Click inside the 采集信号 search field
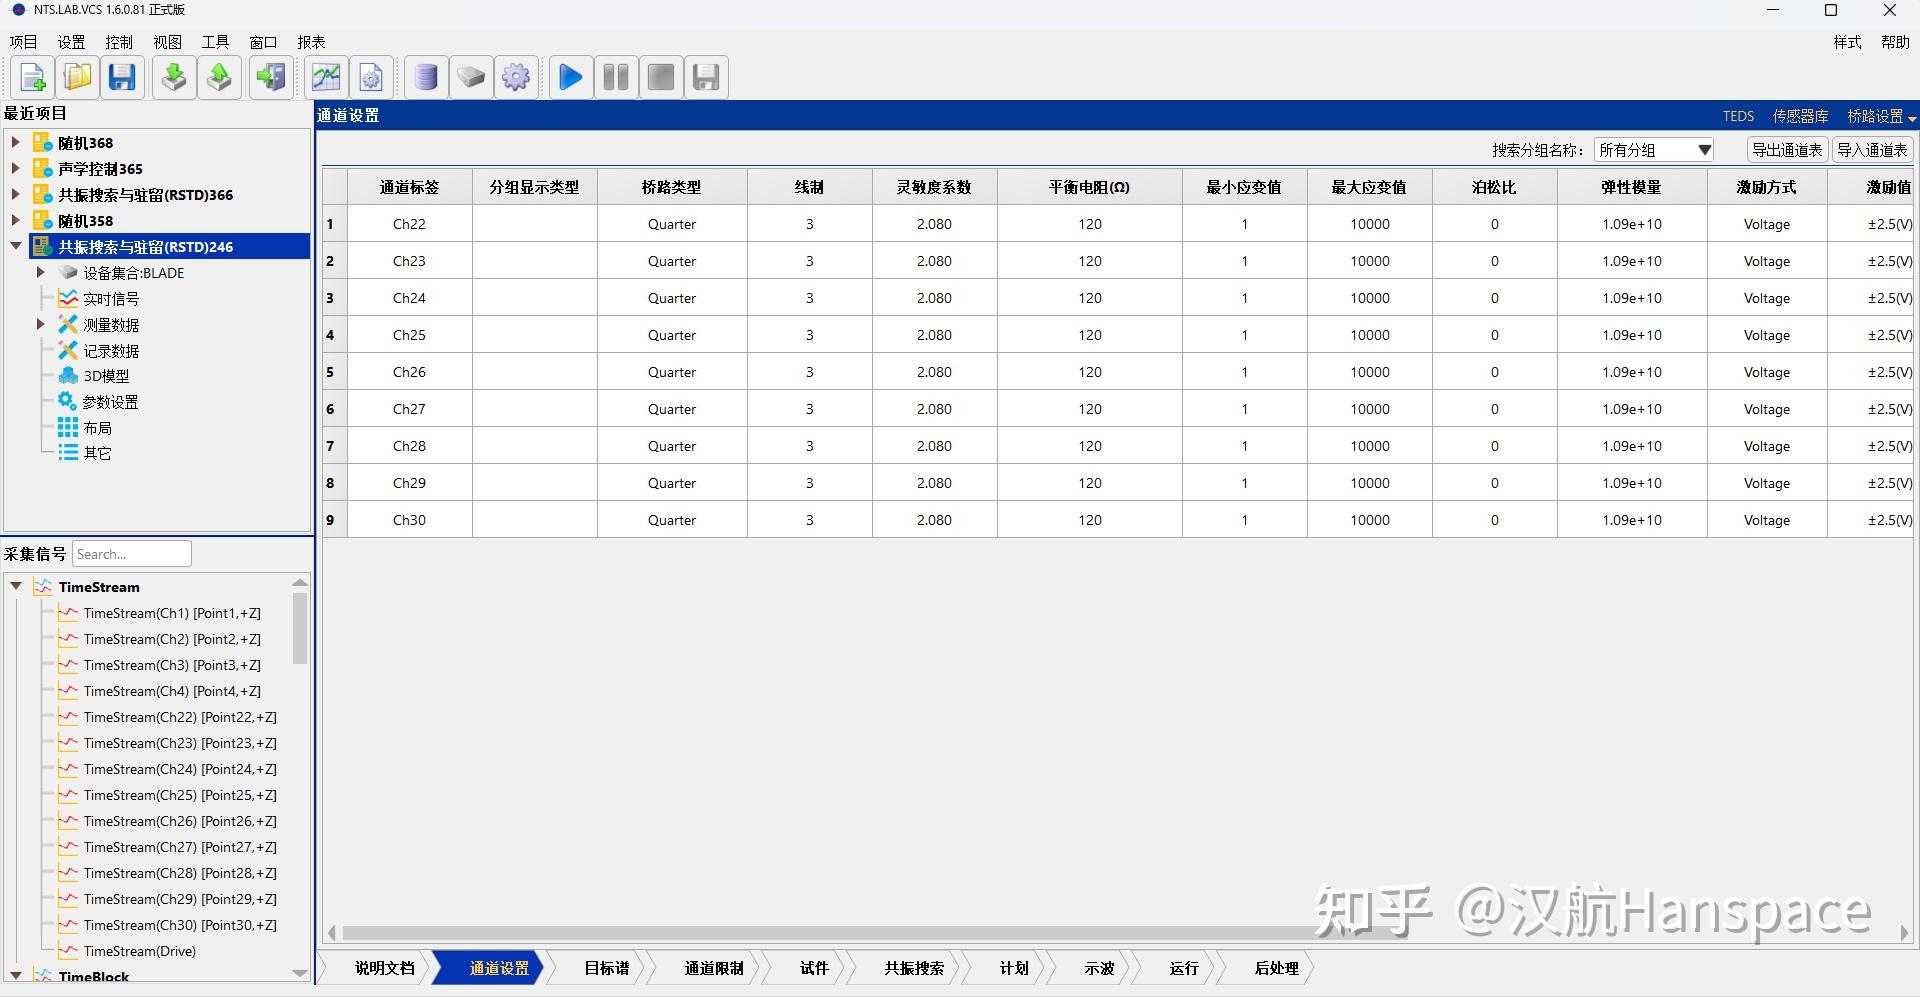This screenshot has width=1920, height=997. coord(131,553)
